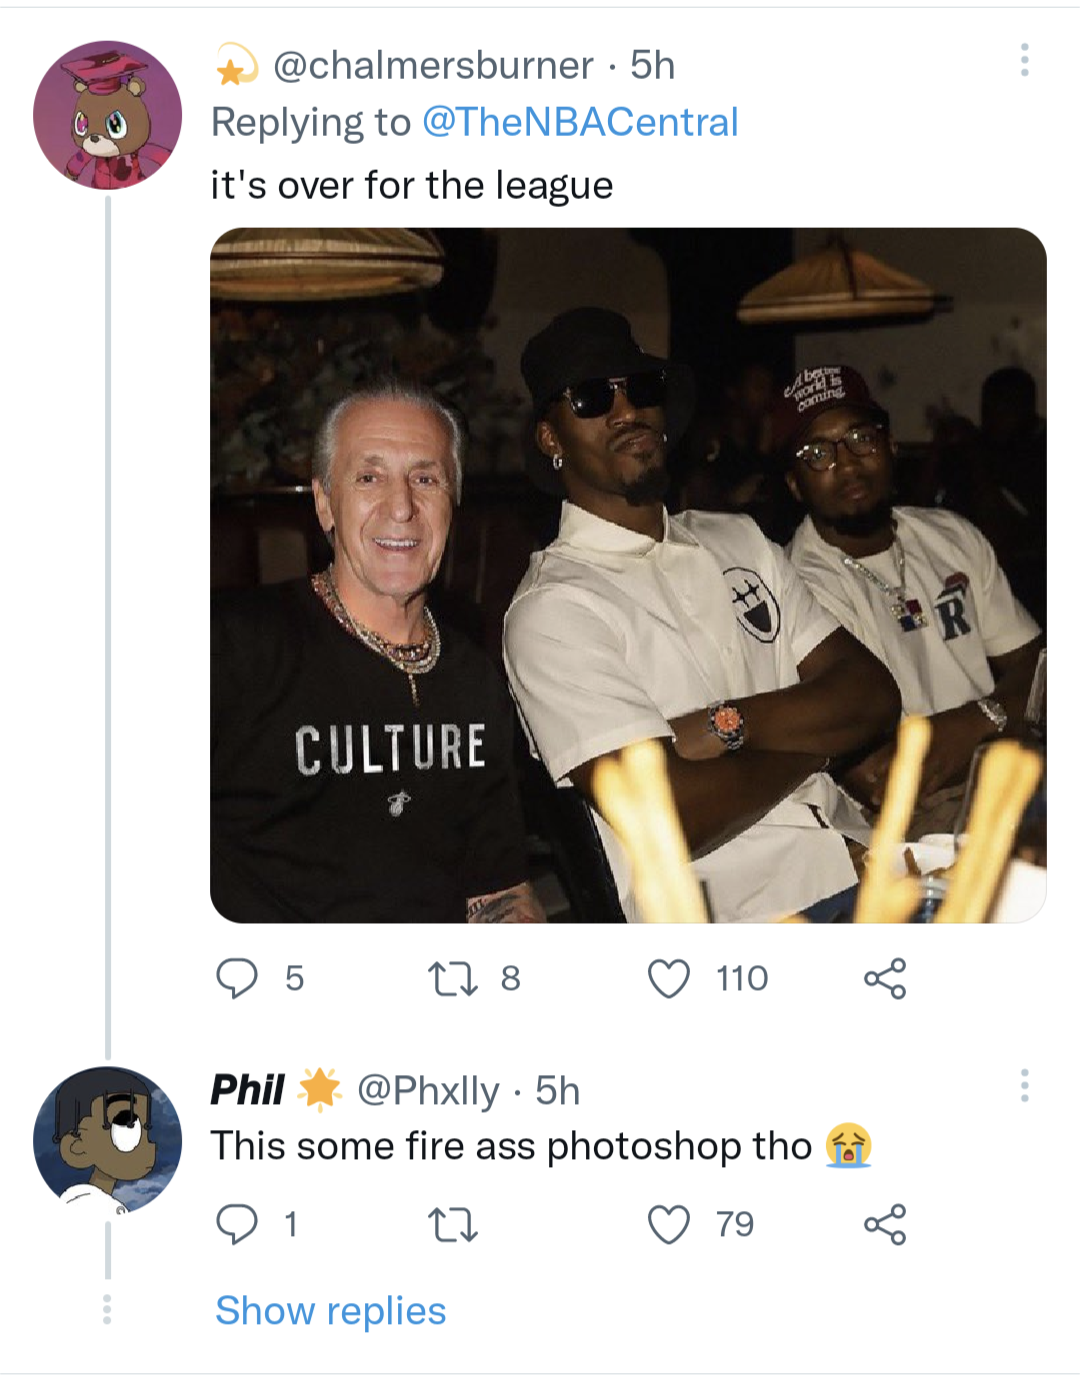1080x1376 pixels.
Task: Reply to the chalmersburner tweet
Action: tap(238, 978)
